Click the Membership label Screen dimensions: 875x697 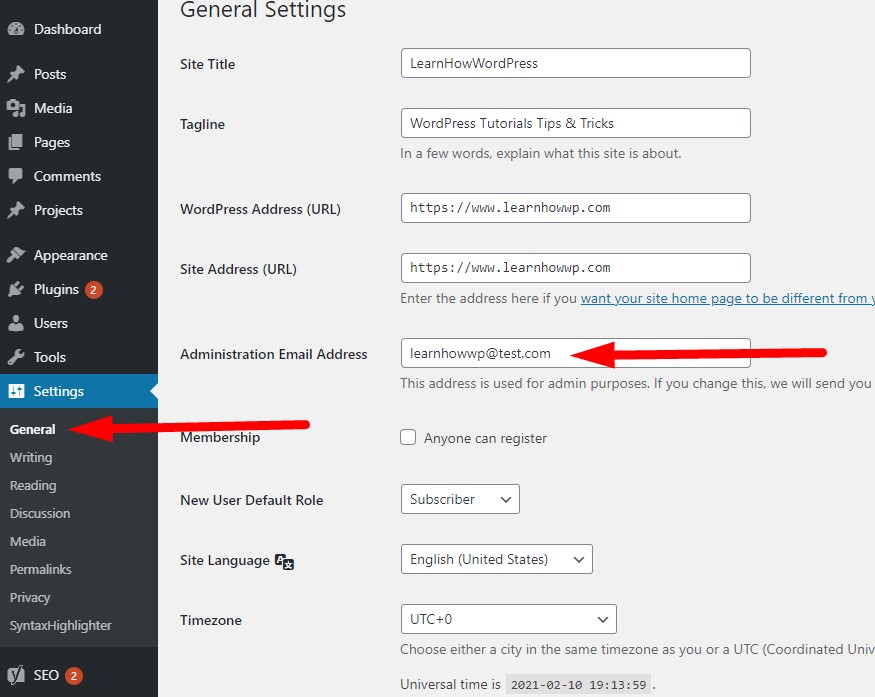click(x=220, y=437)
